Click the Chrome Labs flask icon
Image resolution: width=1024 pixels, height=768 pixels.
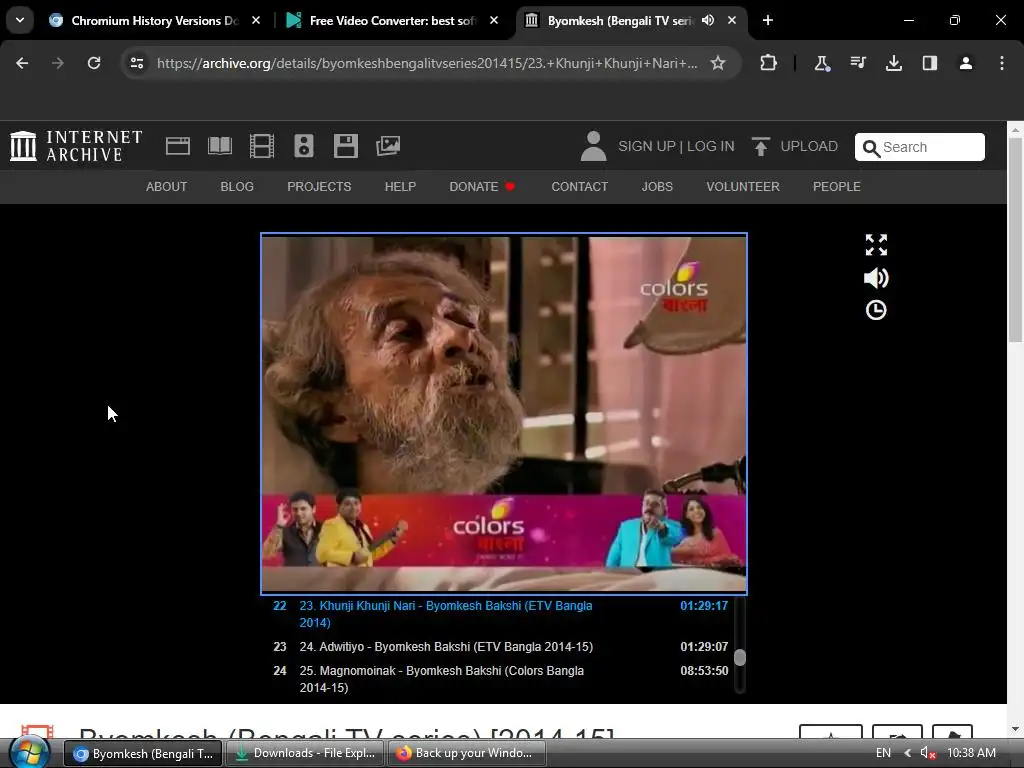(x=822, y=63)
